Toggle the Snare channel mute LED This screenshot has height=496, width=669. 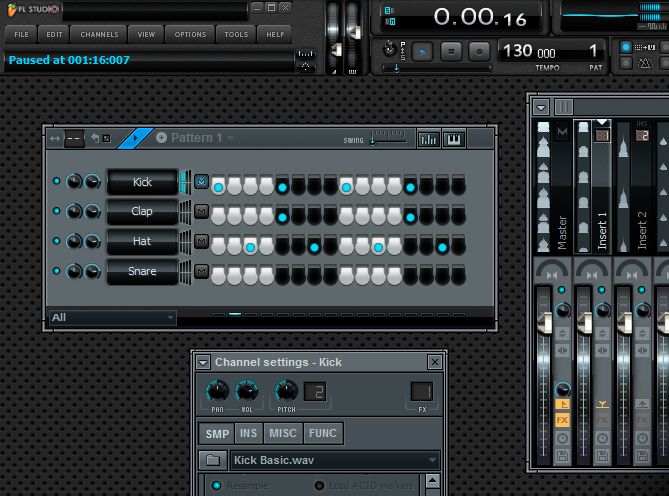56,270
